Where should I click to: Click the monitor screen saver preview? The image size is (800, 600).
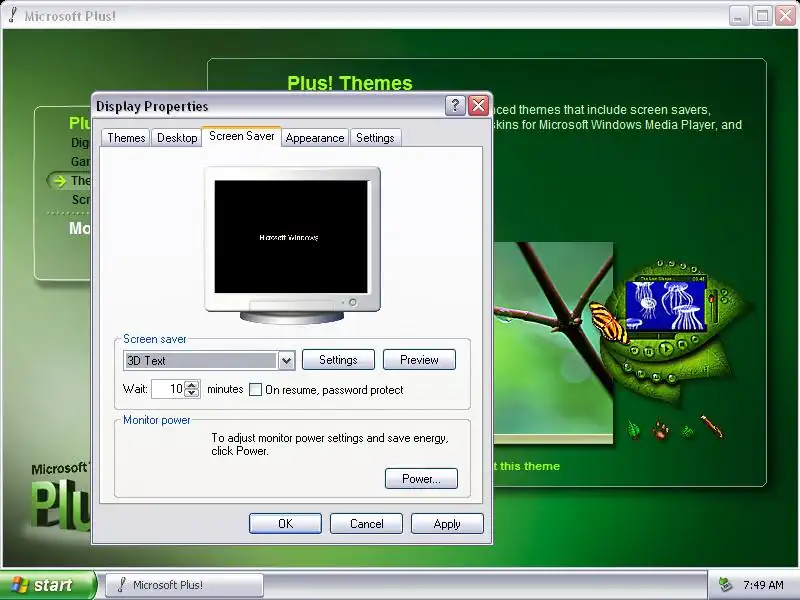click(291, 237)
